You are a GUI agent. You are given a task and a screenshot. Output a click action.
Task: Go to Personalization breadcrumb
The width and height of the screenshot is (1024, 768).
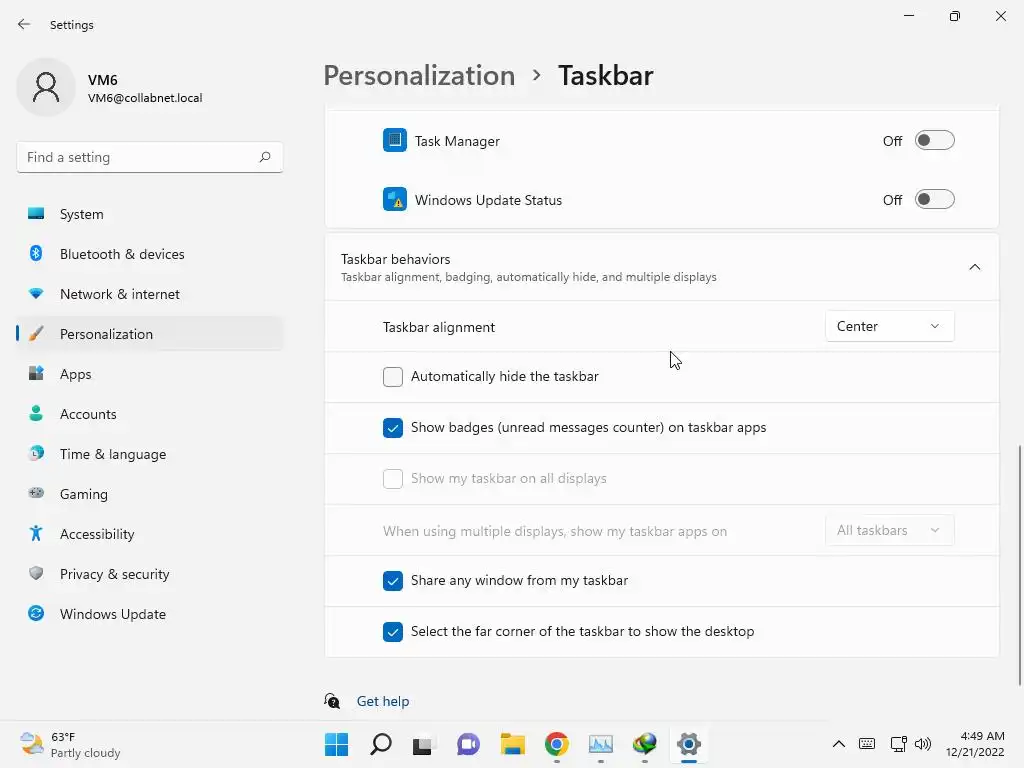(x=419, y=76)
